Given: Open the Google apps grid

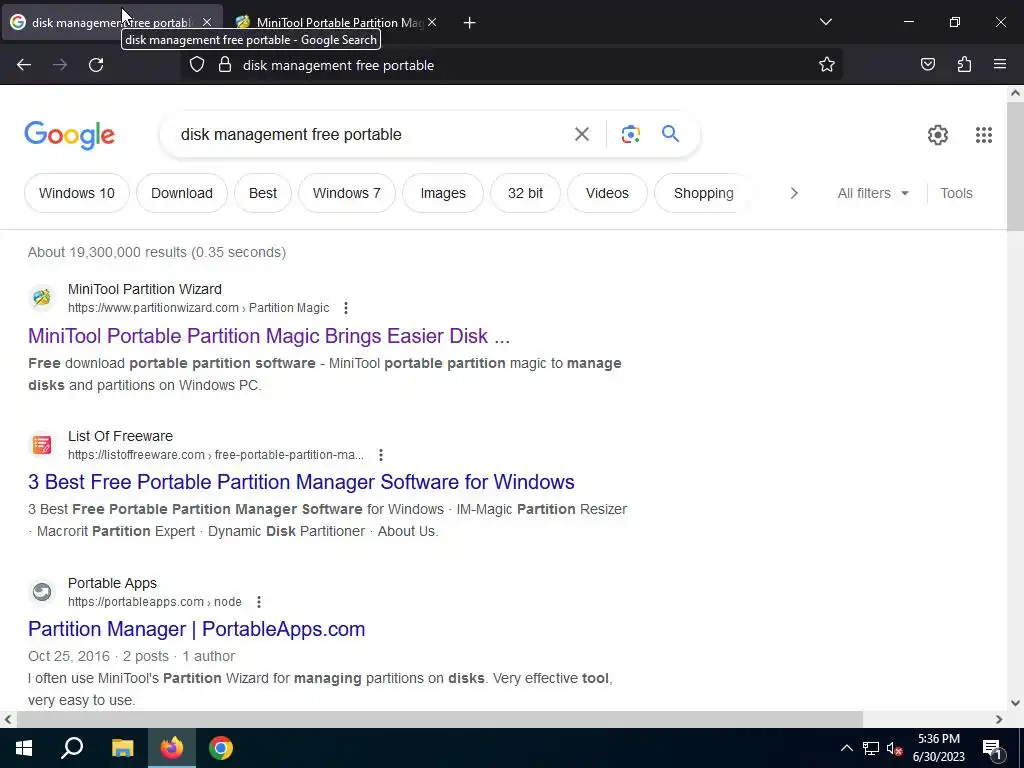Looking at the screenshot, I should tap(984, 135).
